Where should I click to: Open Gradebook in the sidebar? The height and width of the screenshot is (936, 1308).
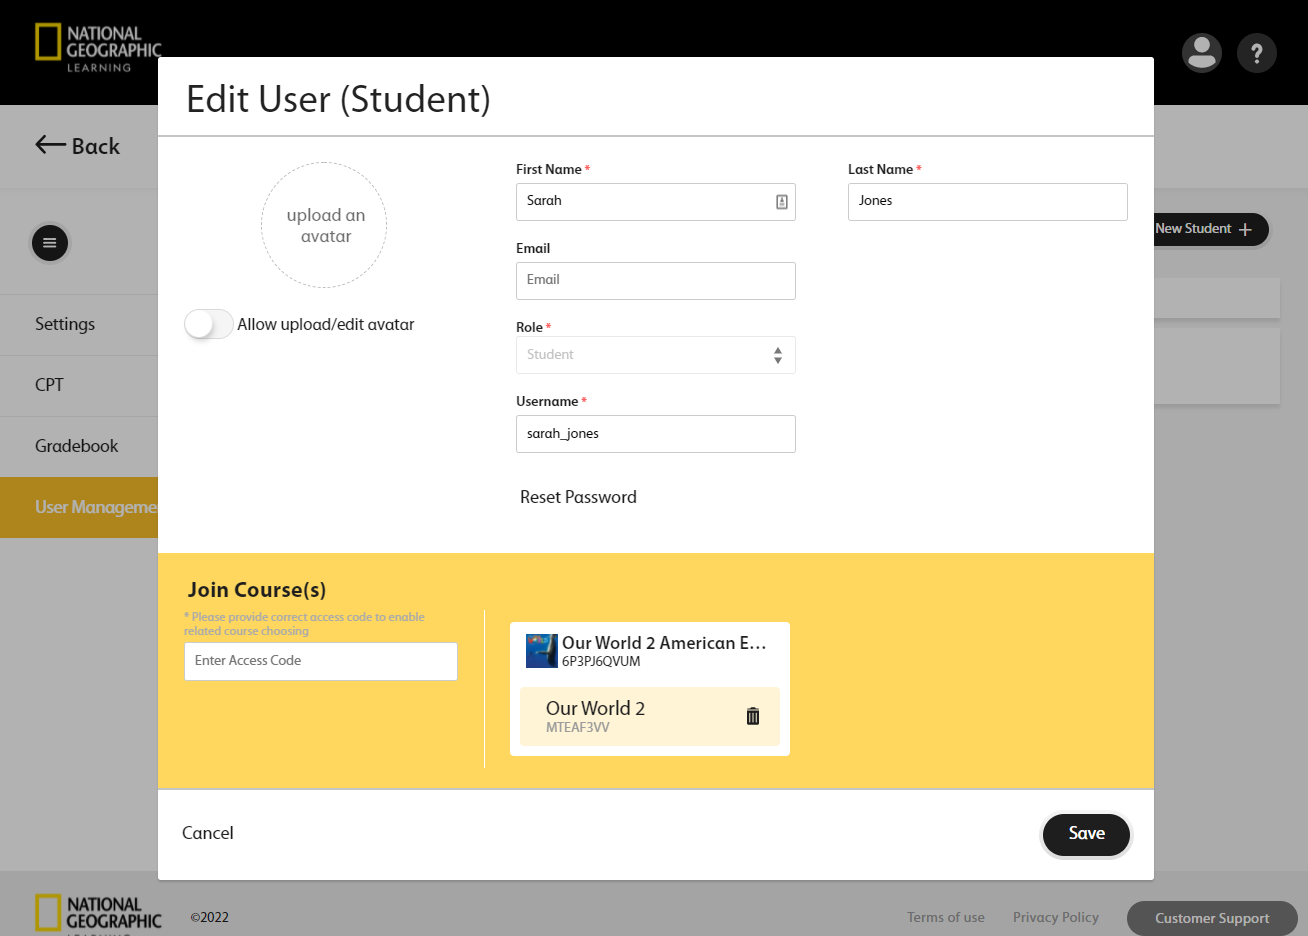tap(79, 446)
